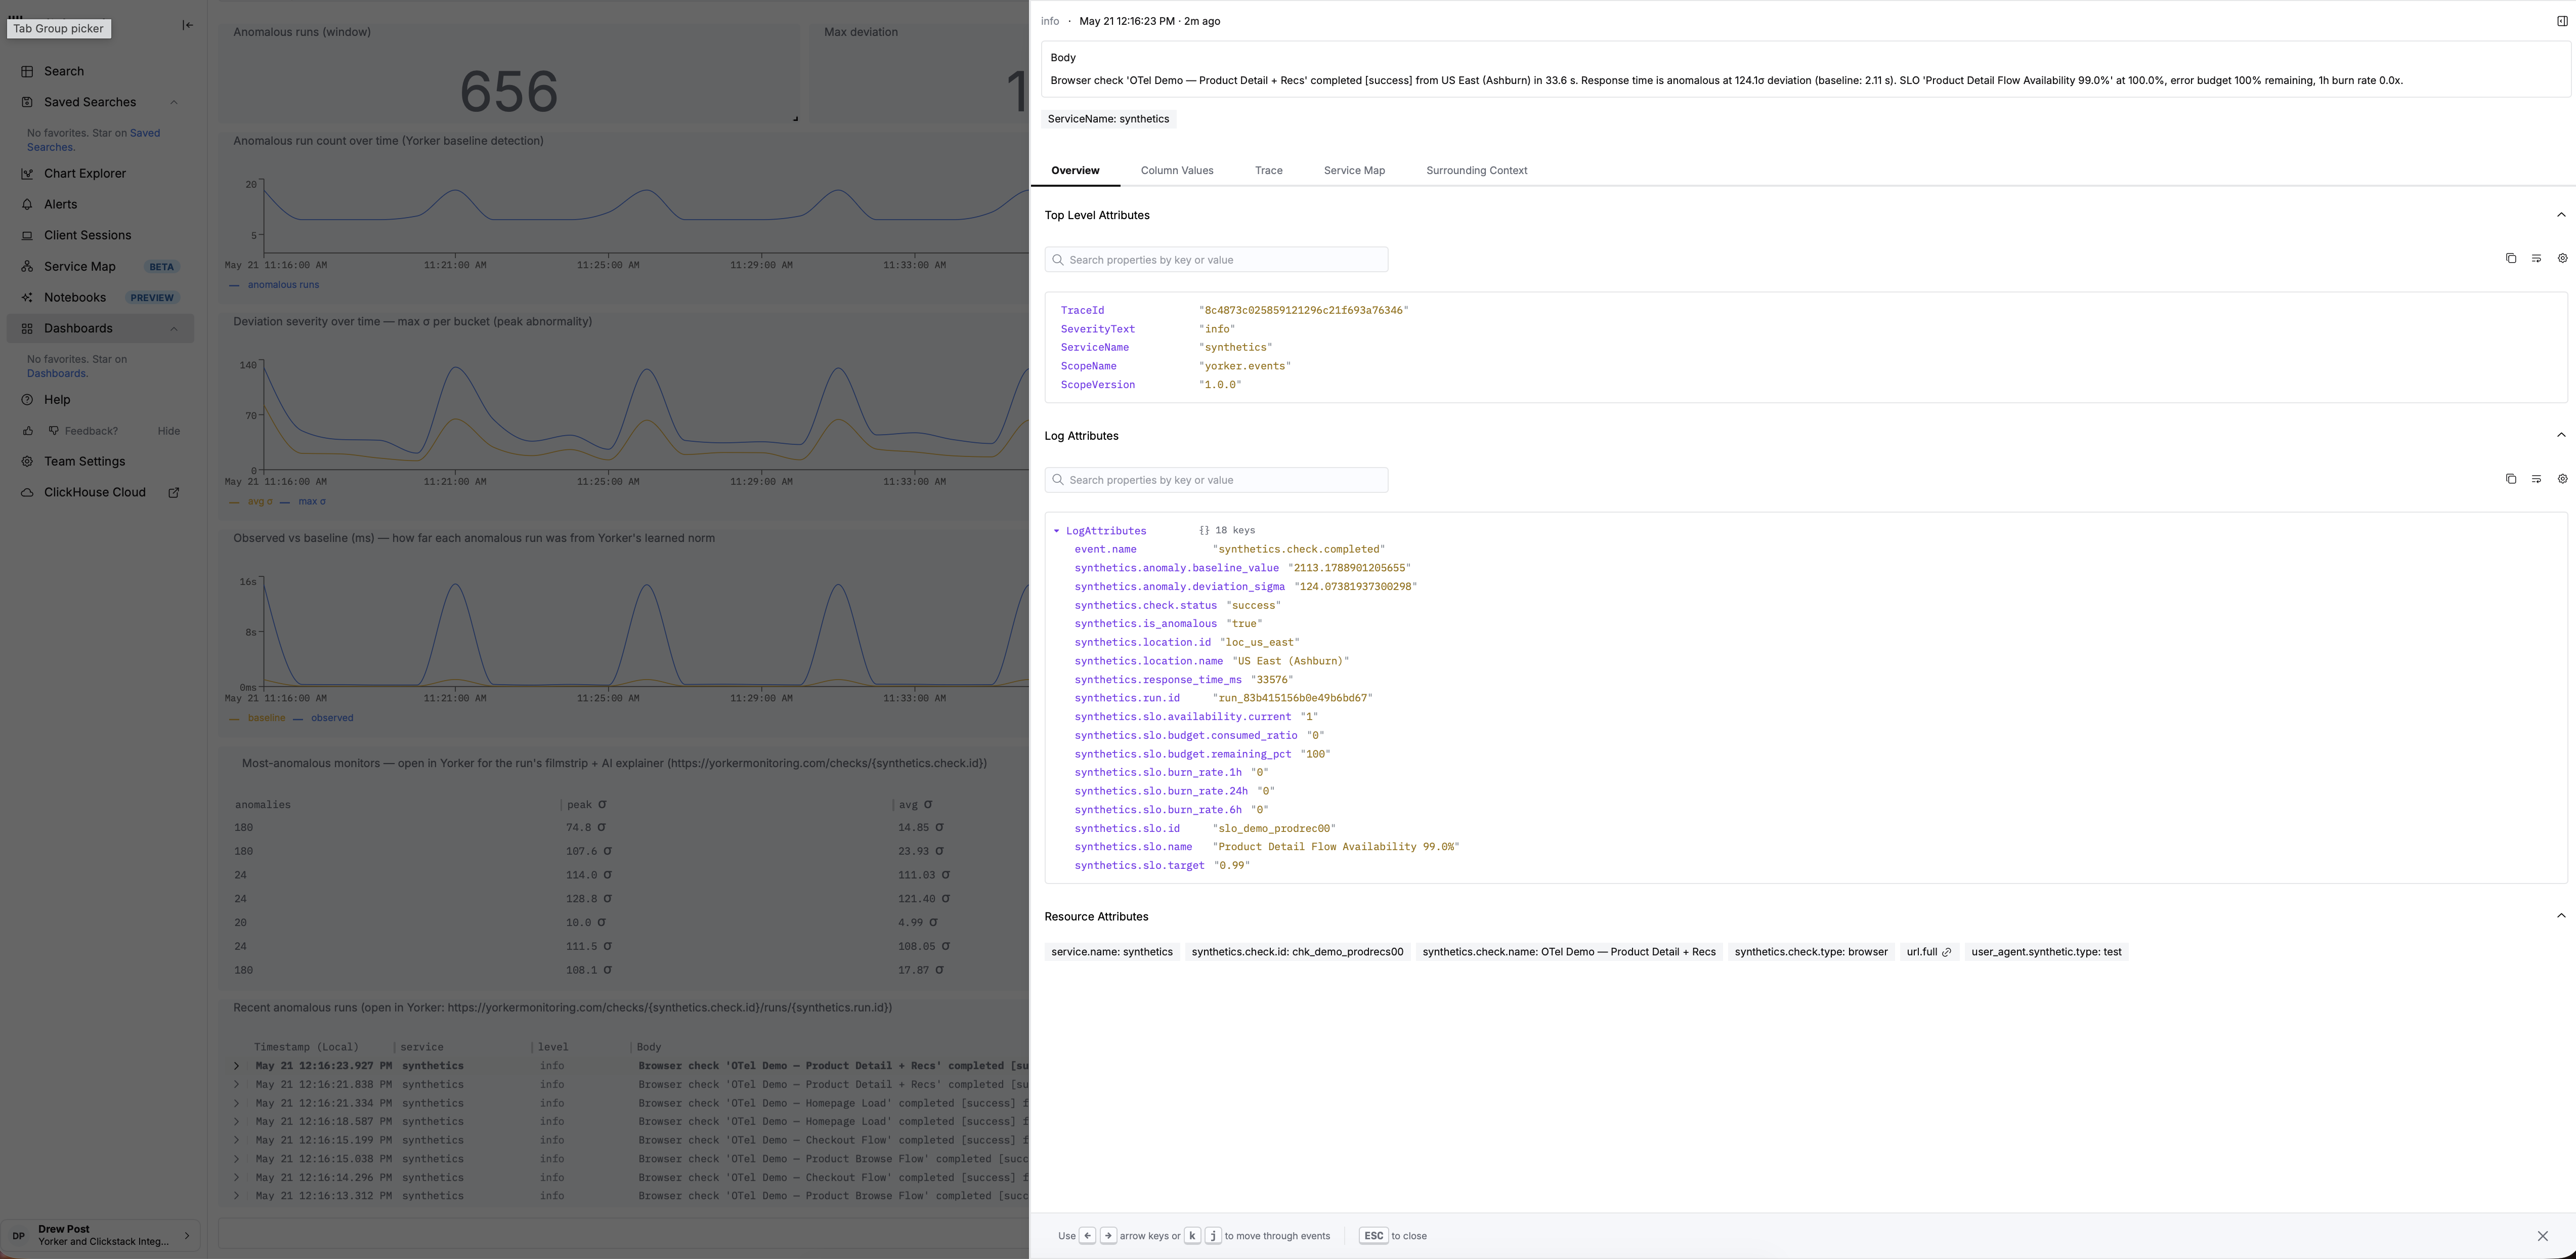Toggle side panel layout icon at top right
The image size is (2576, 1259).
[x=2562, y=21]
